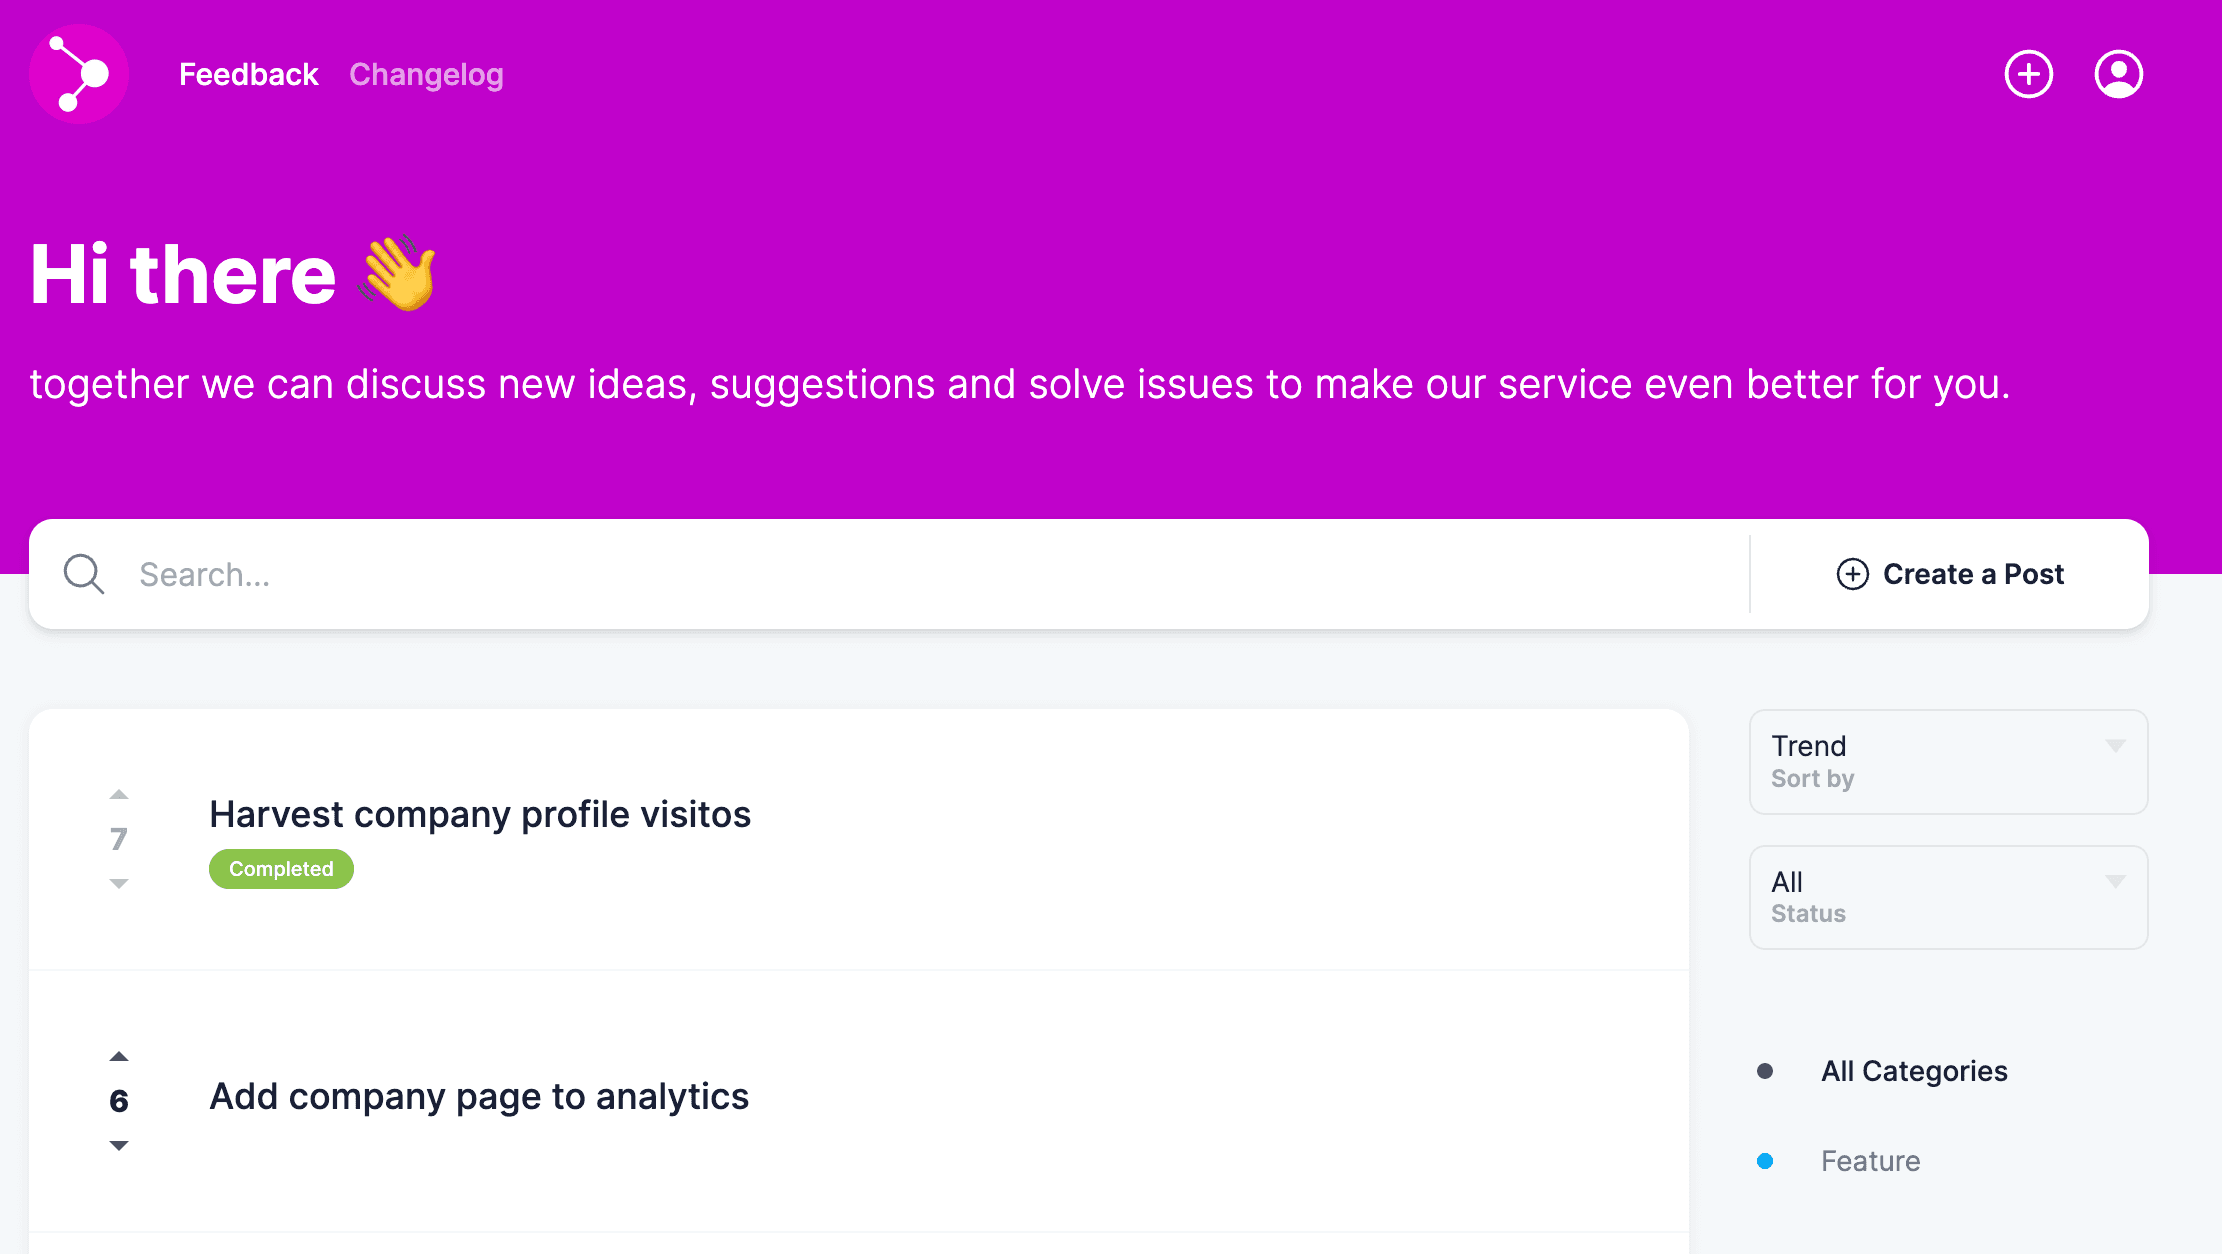Click the branching-nodes logo in header
Image resolution: width=2222 pixels, height=1254 pixels.
click(x=79, y=74)
